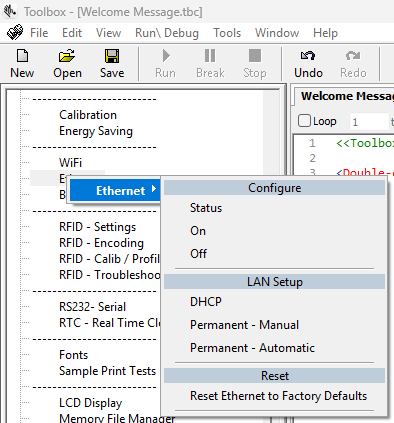Image resolution: width=394 pixels, height=423 pixels.
Task: Select RTC - Real Time Clock entry
Action: (110, 323)
